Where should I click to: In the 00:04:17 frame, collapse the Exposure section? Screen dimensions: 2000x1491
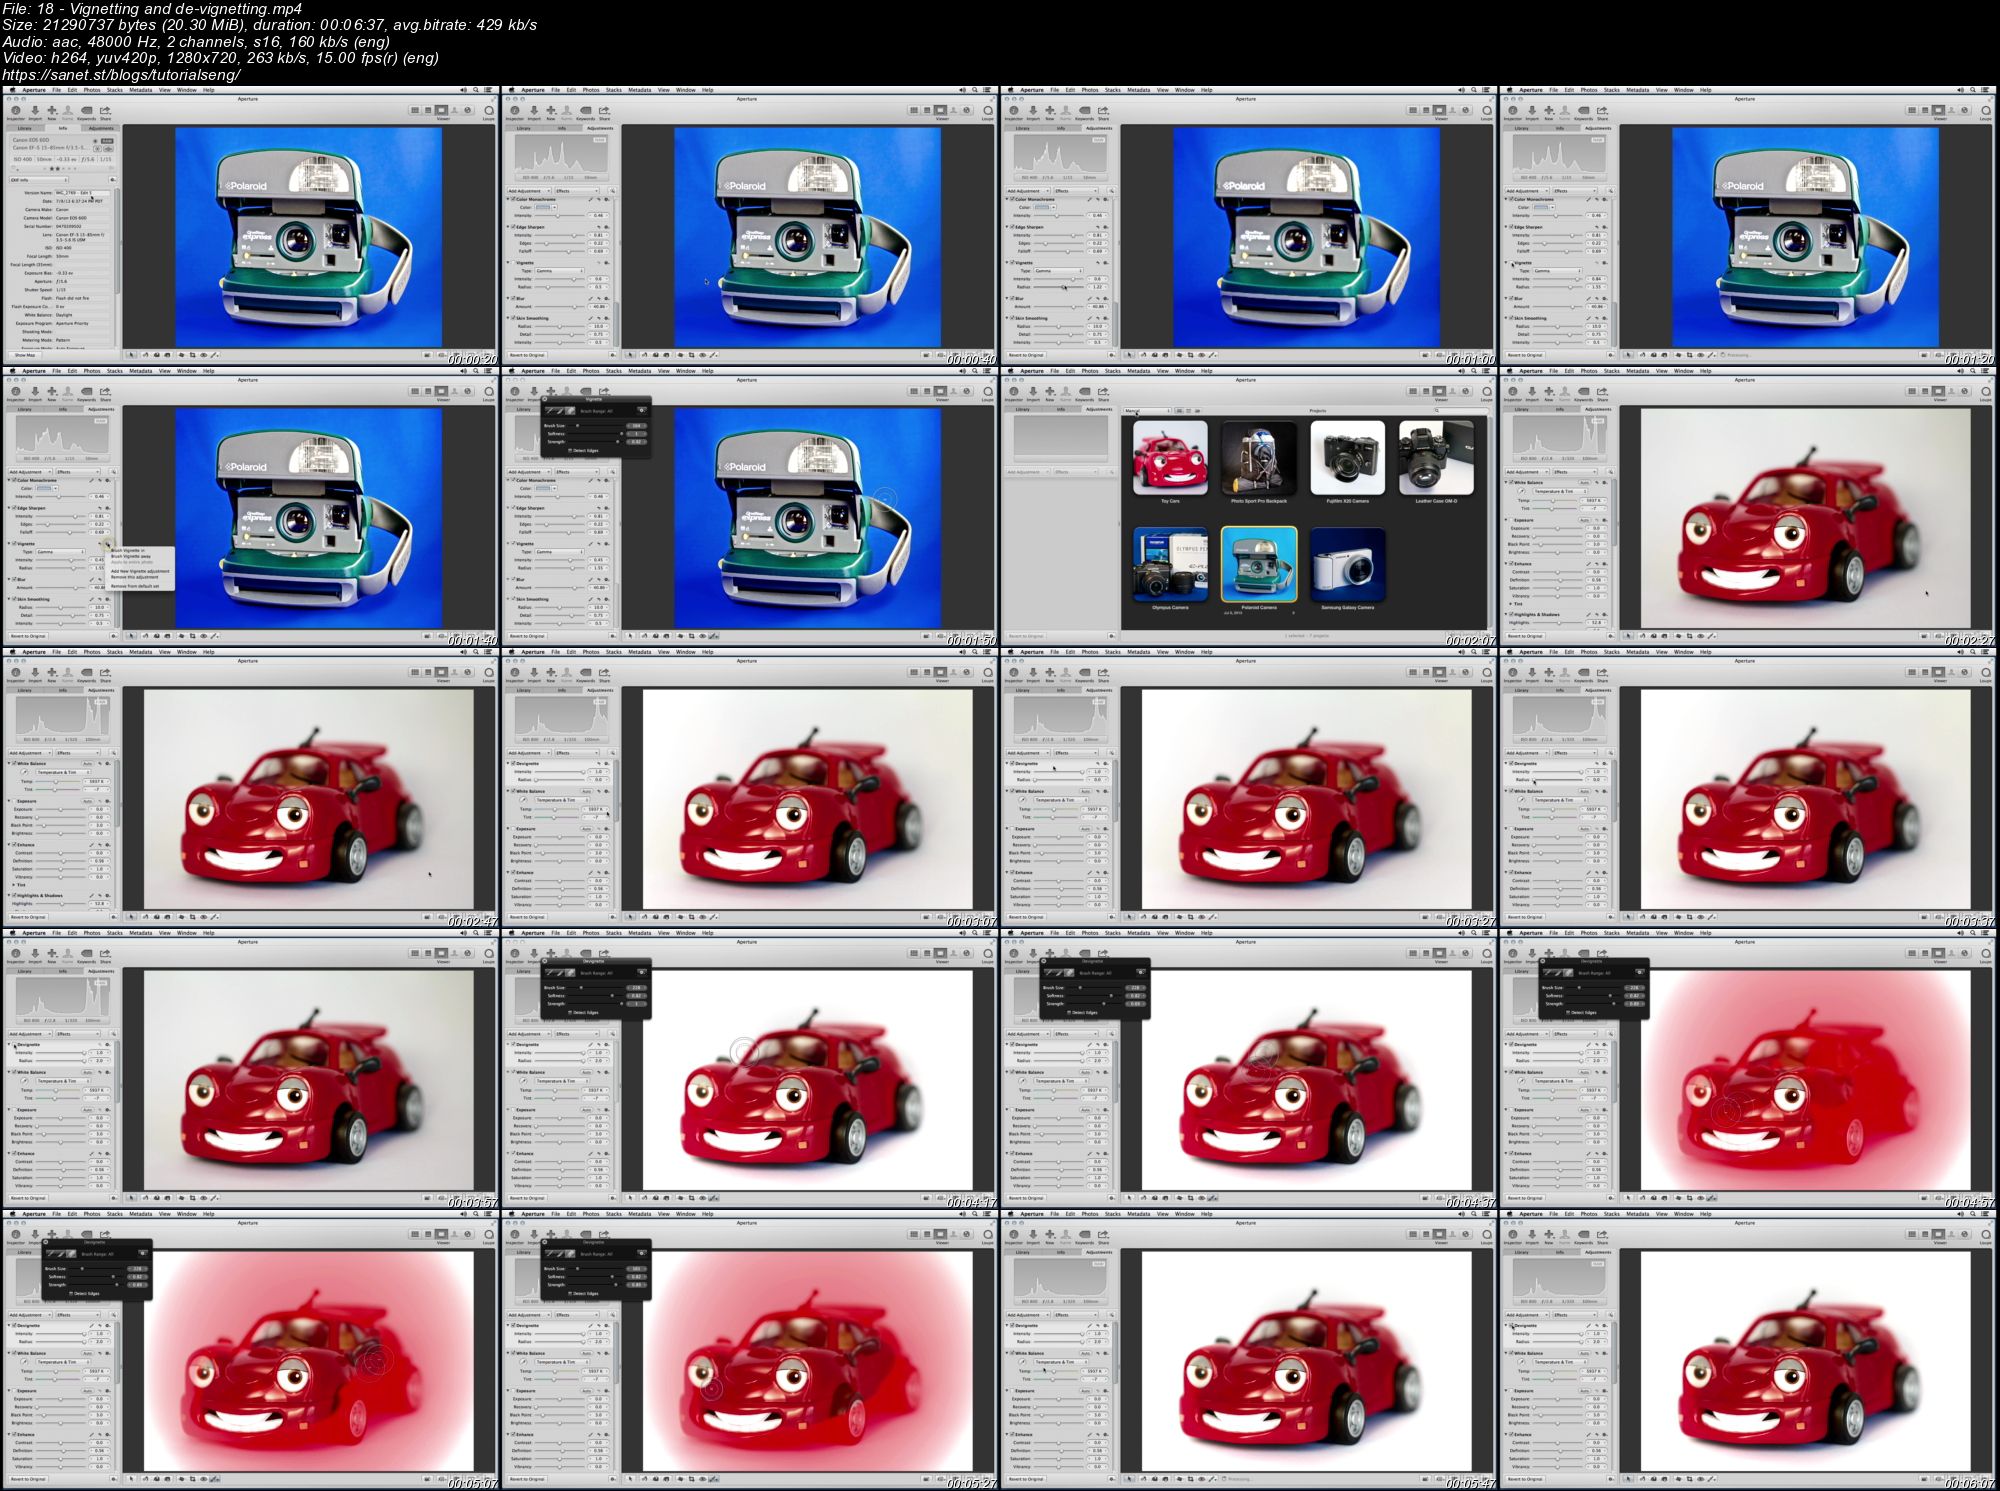[508, 1110]
